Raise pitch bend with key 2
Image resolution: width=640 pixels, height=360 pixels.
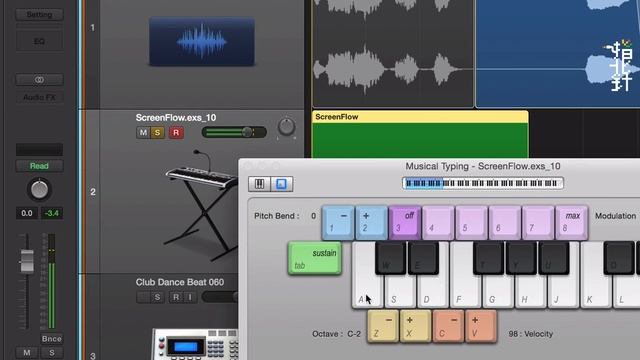[371, 223]
